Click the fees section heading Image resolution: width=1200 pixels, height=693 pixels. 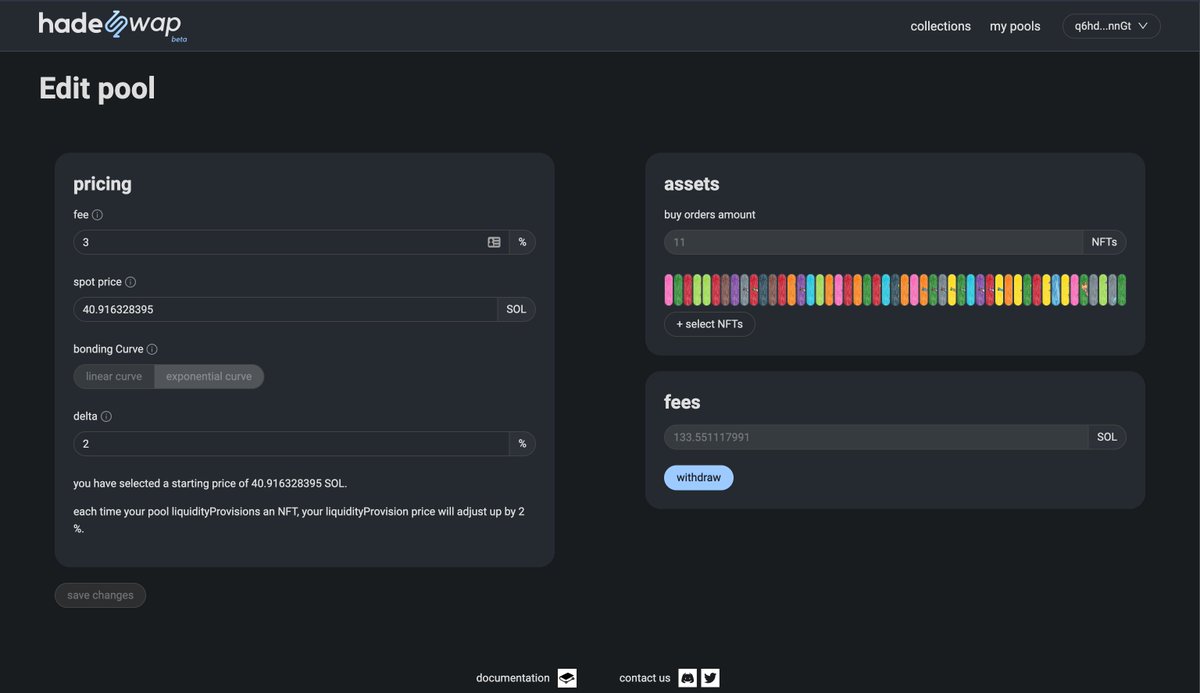[682, 402]
